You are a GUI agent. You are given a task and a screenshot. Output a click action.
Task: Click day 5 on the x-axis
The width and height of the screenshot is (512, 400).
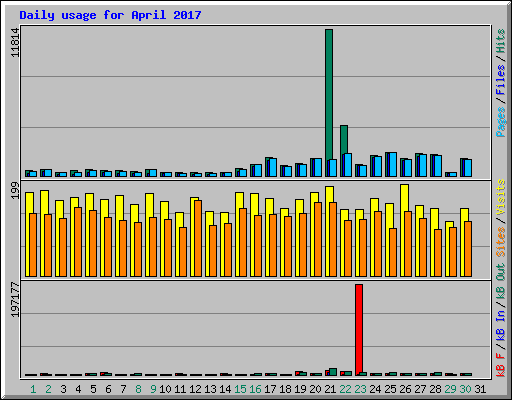(93, 389)
